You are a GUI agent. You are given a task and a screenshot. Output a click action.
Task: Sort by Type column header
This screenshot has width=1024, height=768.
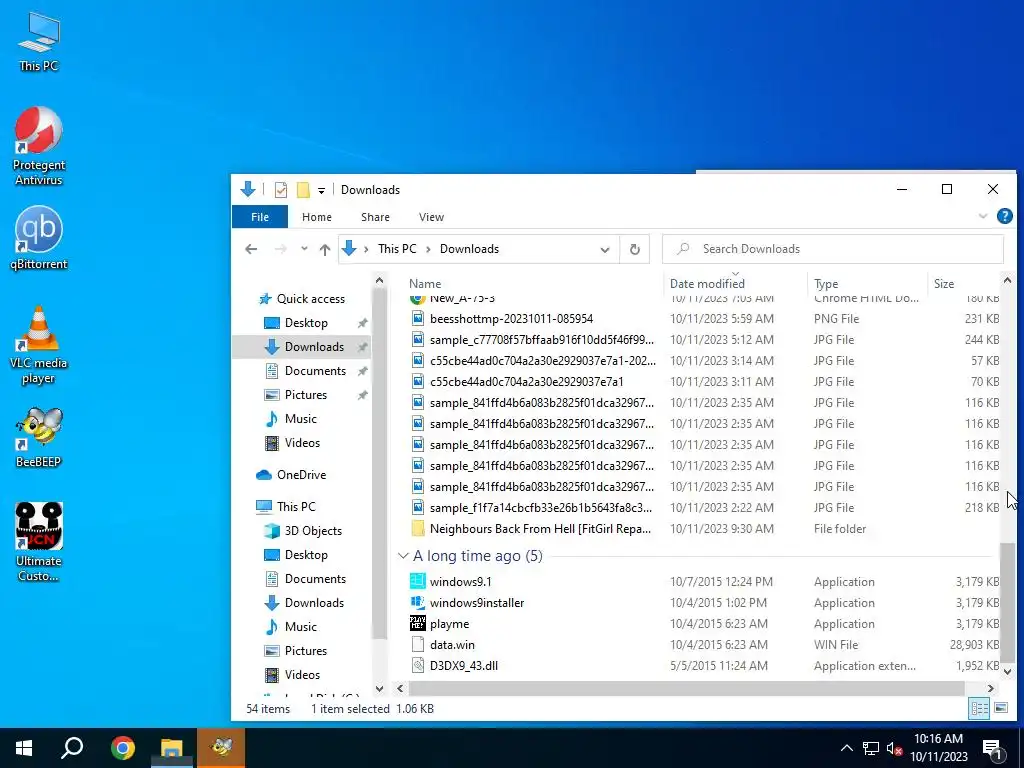point(826,283)
